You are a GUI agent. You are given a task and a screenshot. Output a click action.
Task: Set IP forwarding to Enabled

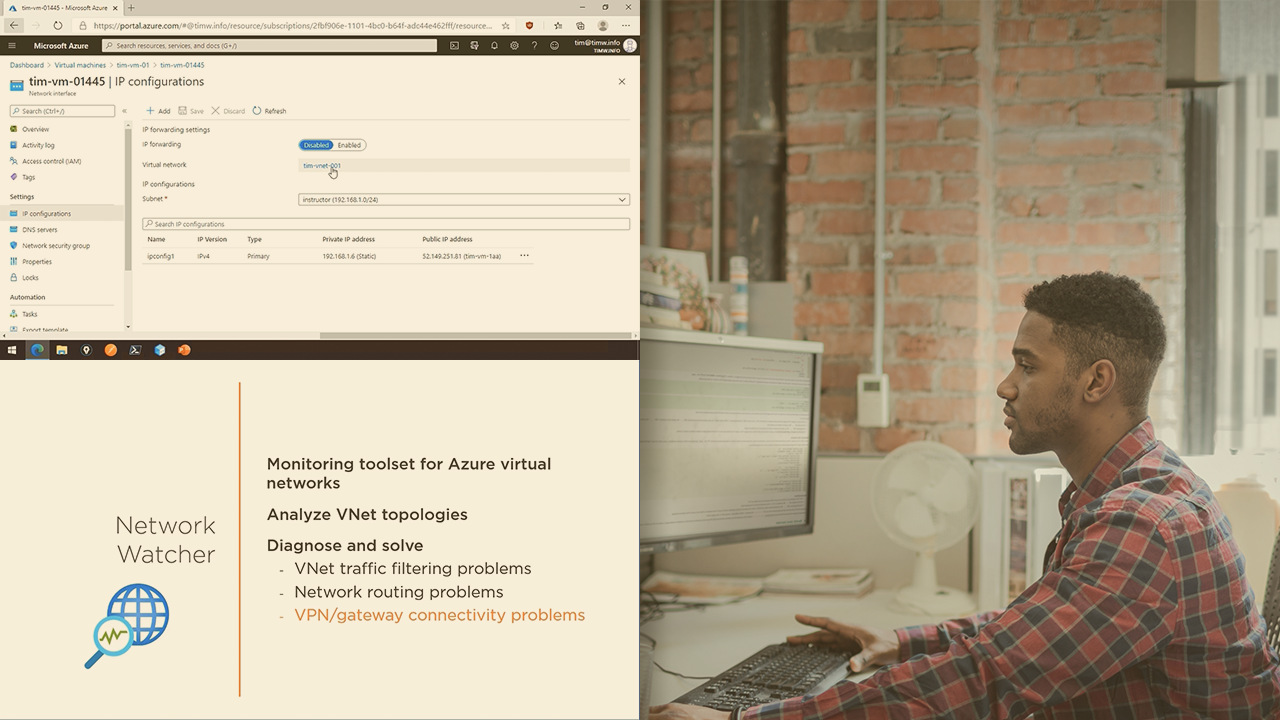coord(349,145)
